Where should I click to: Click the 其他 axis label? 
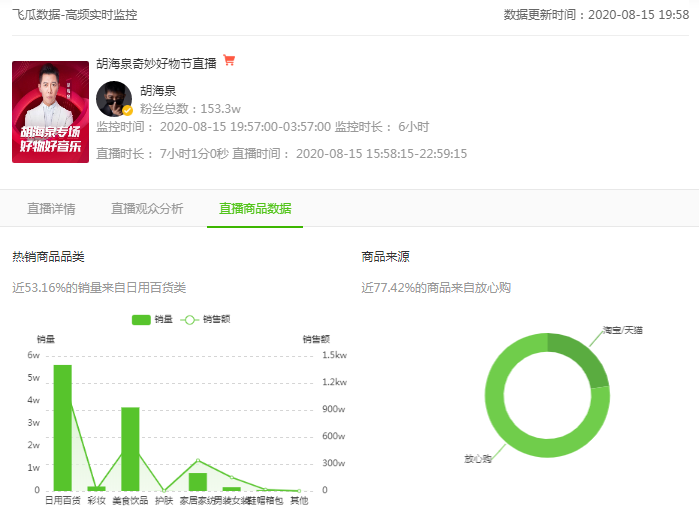[299, 500]
